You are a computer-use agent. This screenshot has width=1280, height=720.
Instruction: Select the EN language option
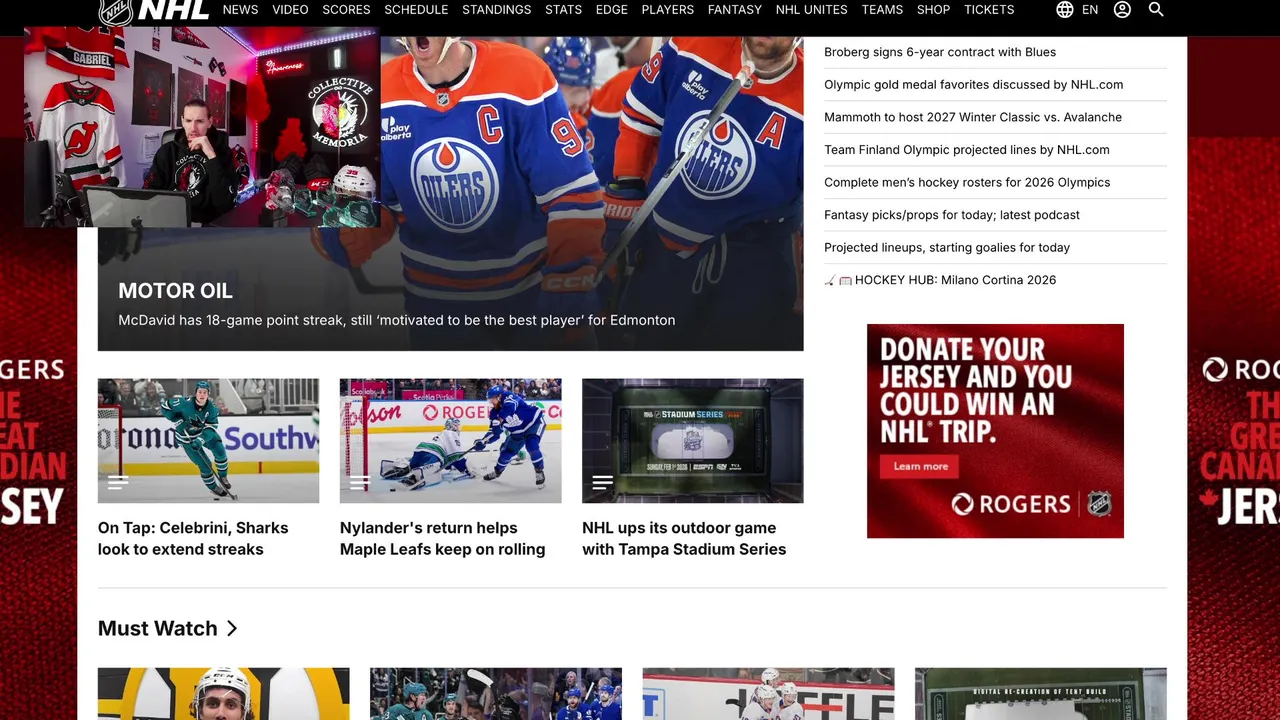pyautogui.click(x=1090, y=10)
